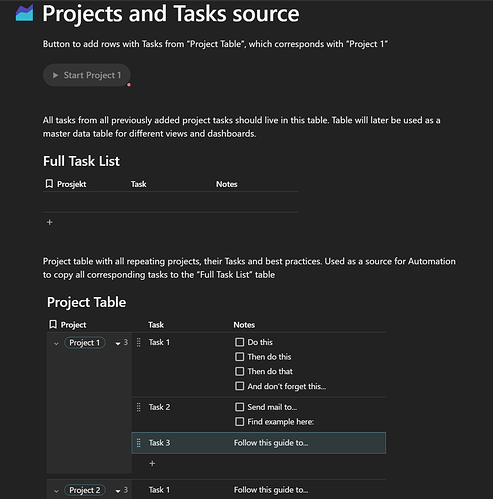Click the Task column header in Full Task List

coord(138,184)
